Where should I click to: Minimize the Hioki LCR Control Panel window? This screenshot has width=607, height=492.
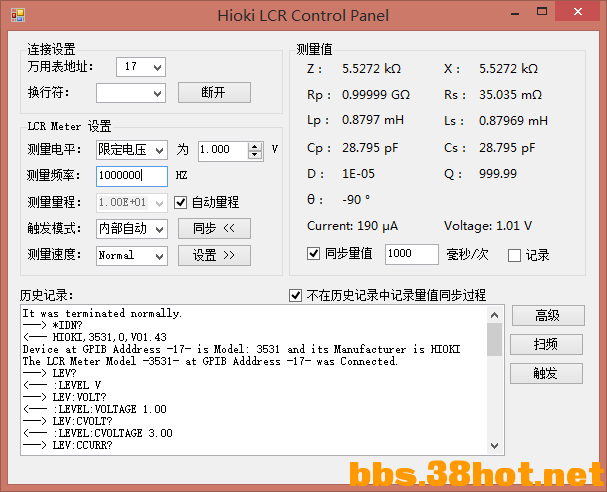pos(514,12)
